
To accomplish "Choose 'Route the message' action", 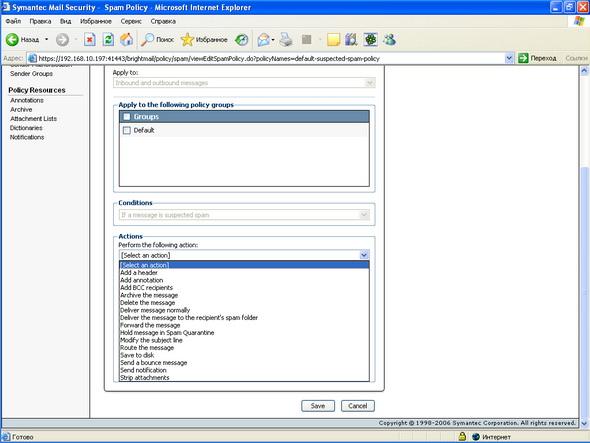I will 244,348.
